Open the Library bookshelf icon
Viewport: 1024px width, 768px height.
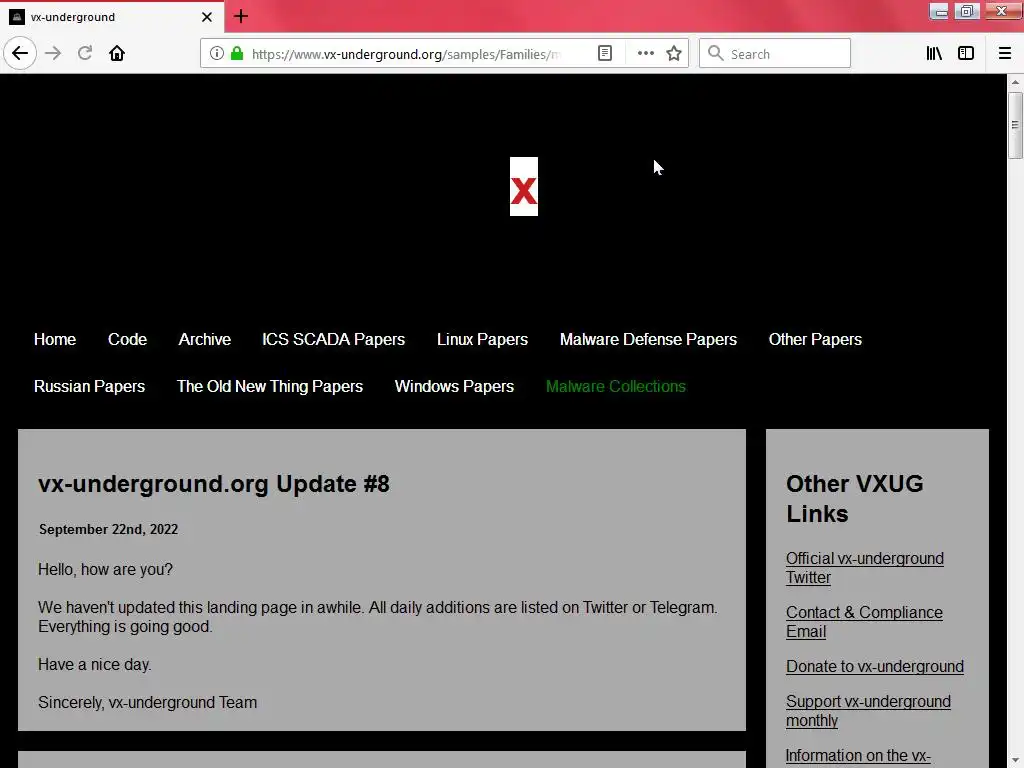[x=934, y=54]
